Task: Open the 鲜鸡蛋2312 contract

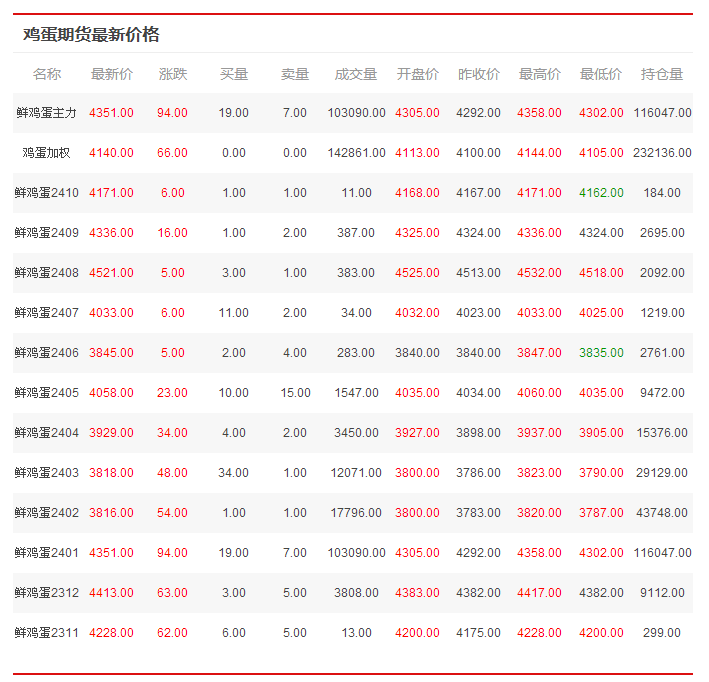Action: (46, 593)
